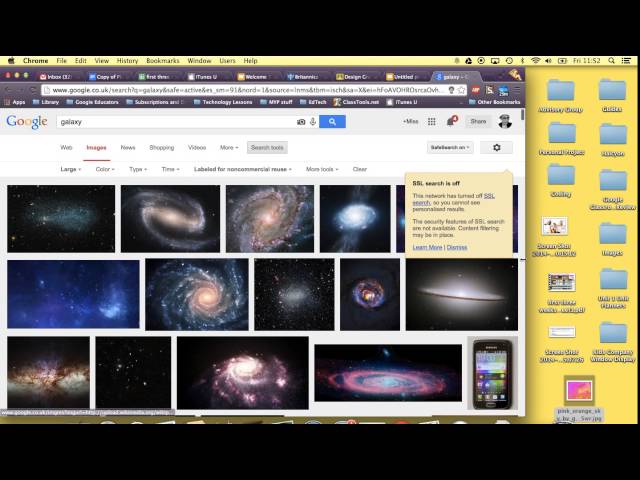
Task: Open Spotlight search in the menu bar
Action: [611, 60]
